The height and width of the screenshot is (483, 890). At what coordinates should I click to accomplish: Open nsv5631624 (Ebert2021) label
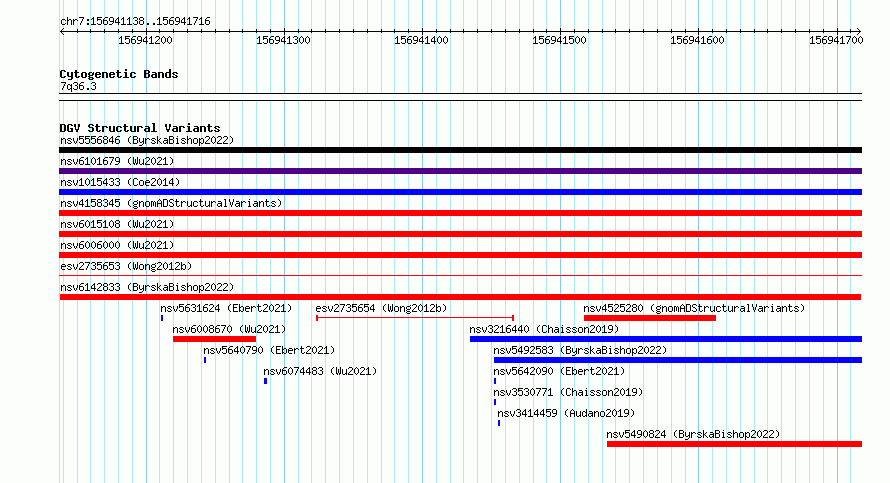tap(226, 308)
